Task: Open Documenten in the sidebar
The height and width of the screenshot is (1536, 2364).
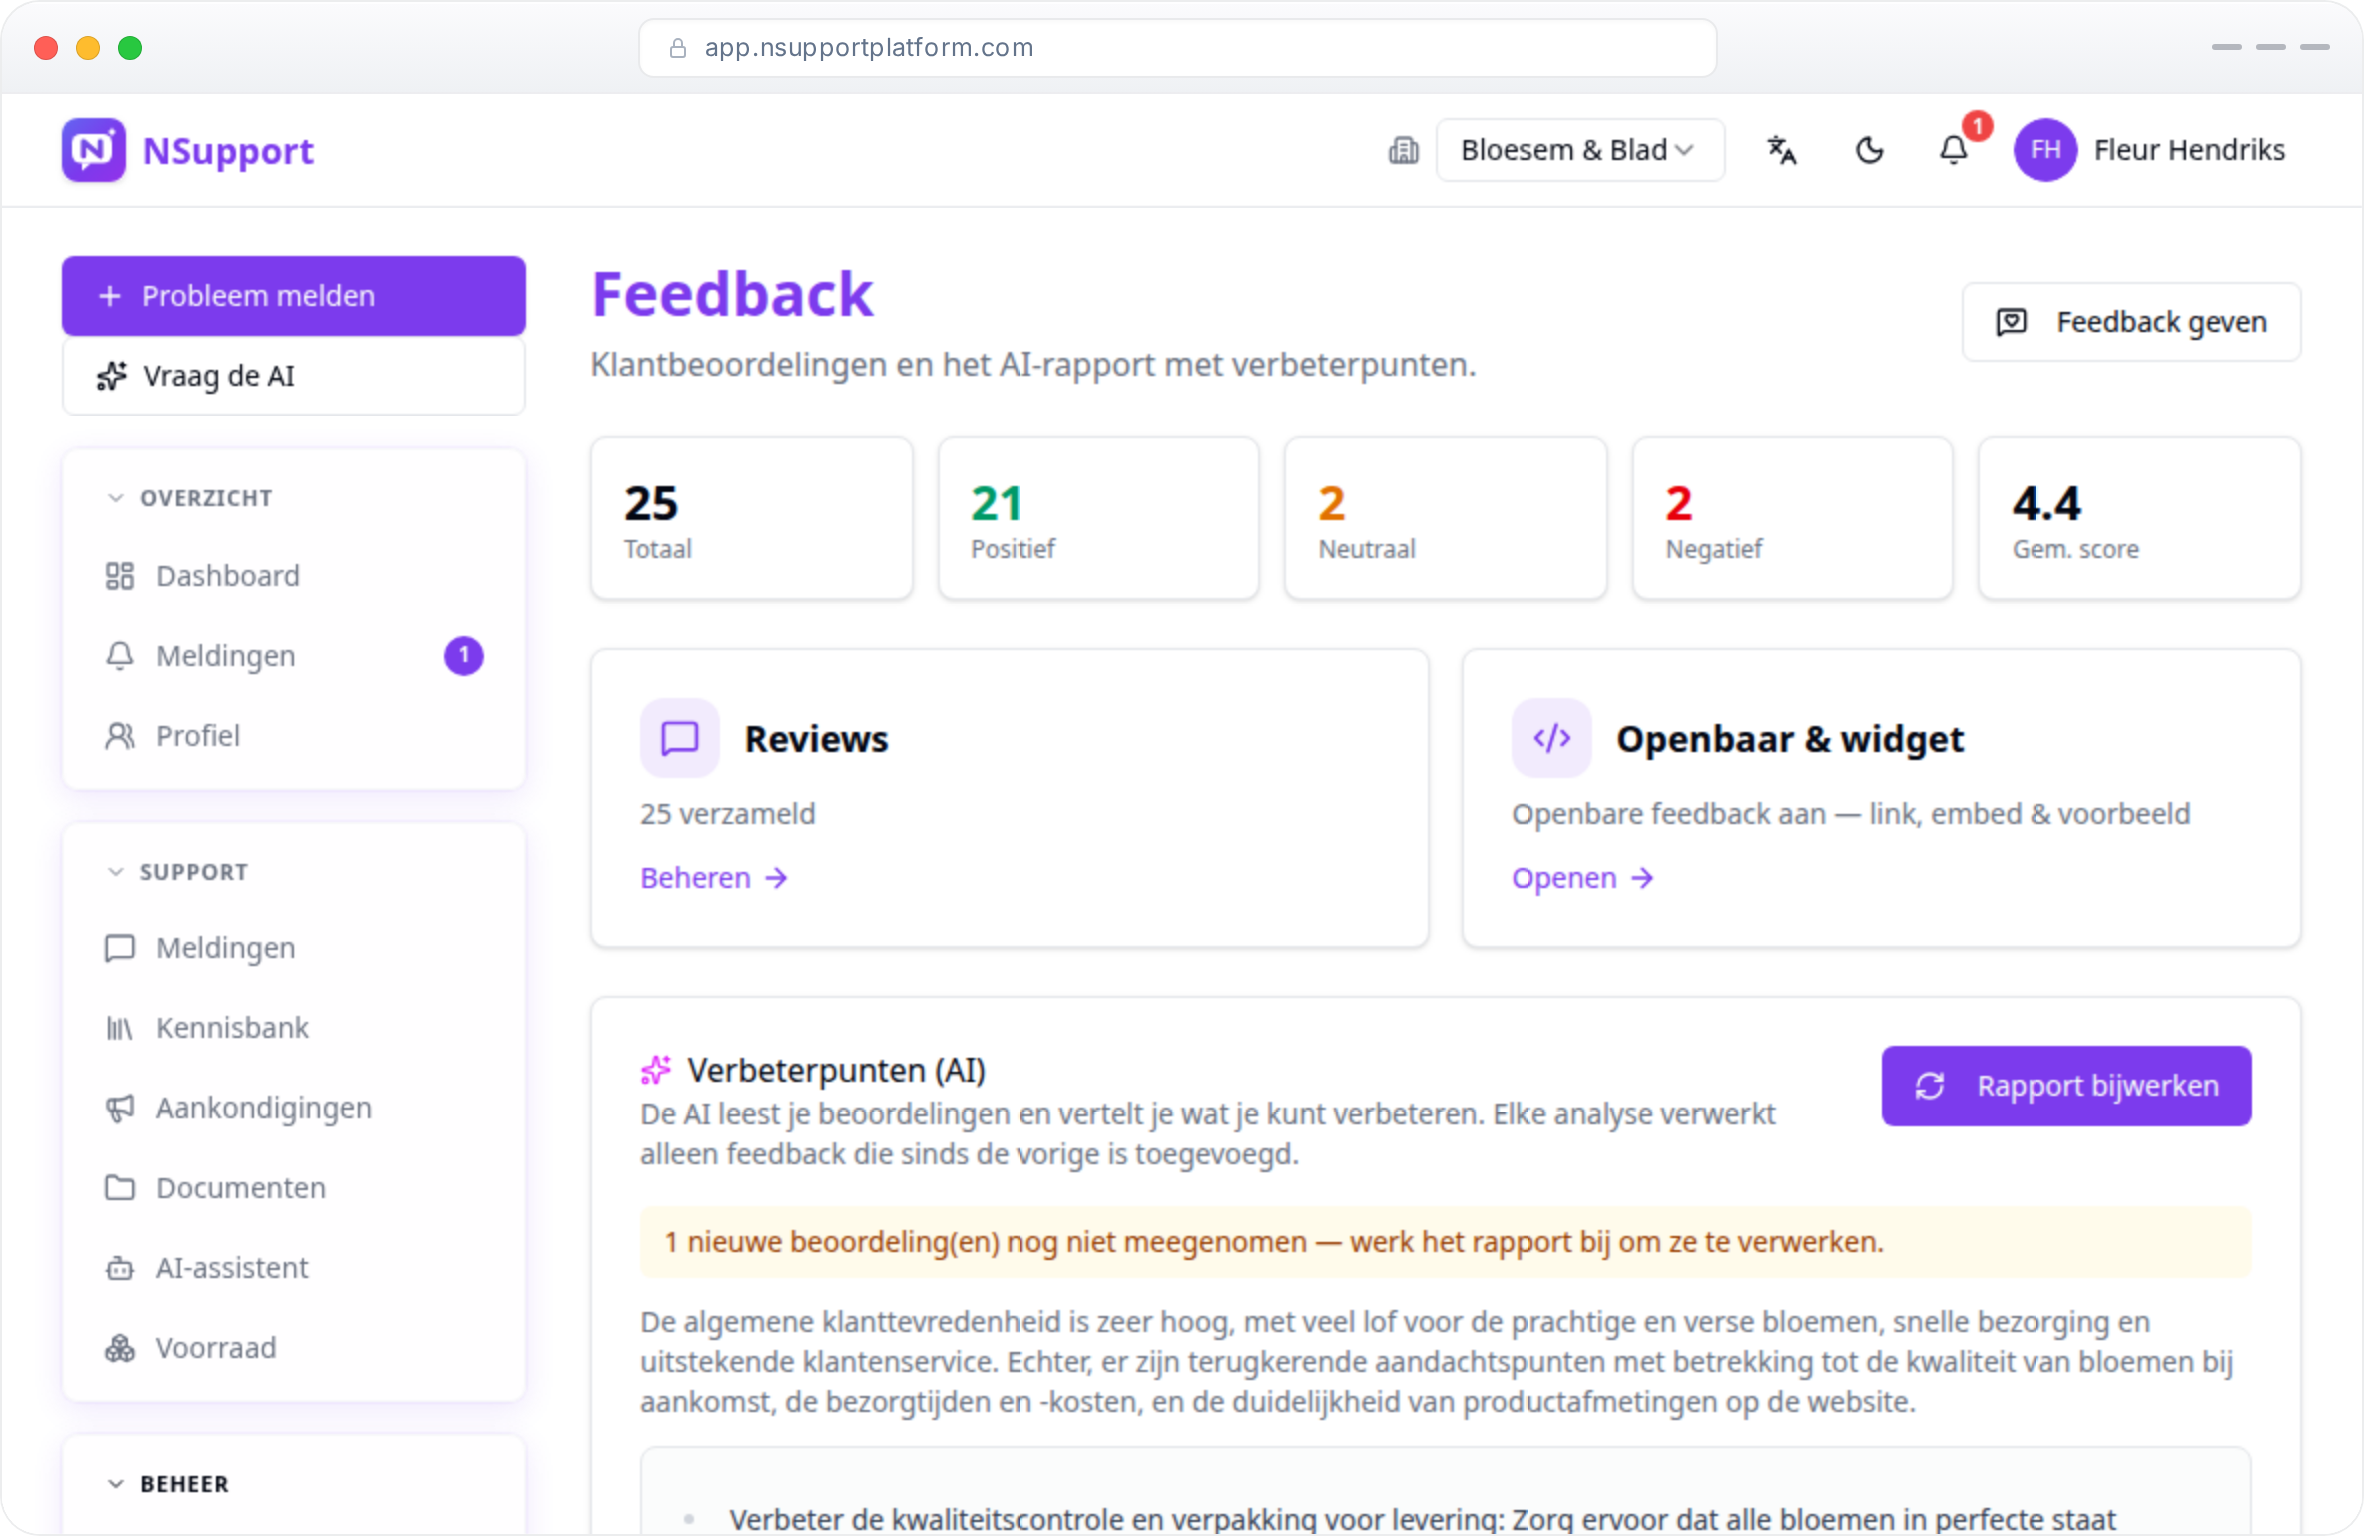Action: coord(294,1188)
